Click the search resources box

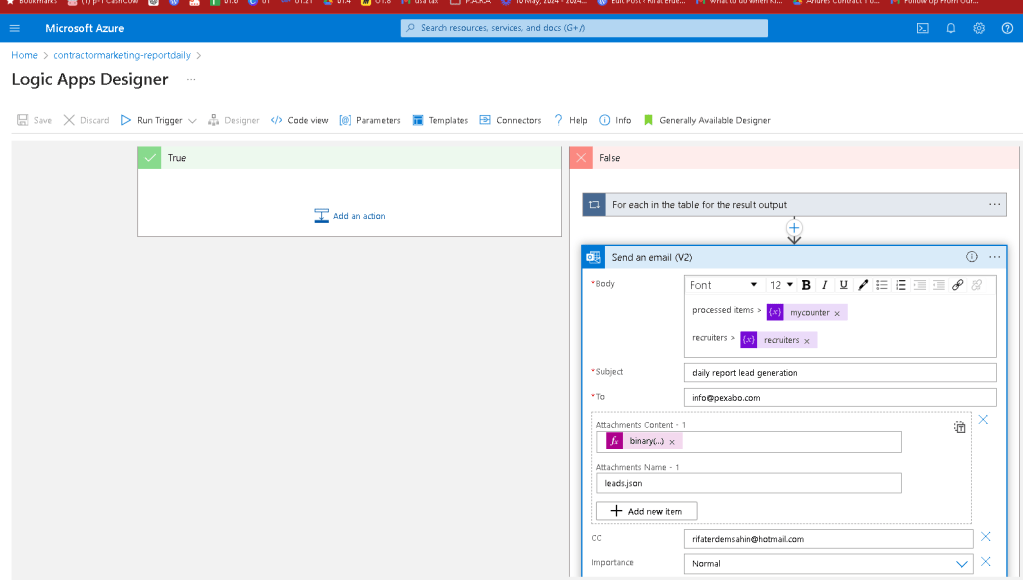[x=584, y=28]
